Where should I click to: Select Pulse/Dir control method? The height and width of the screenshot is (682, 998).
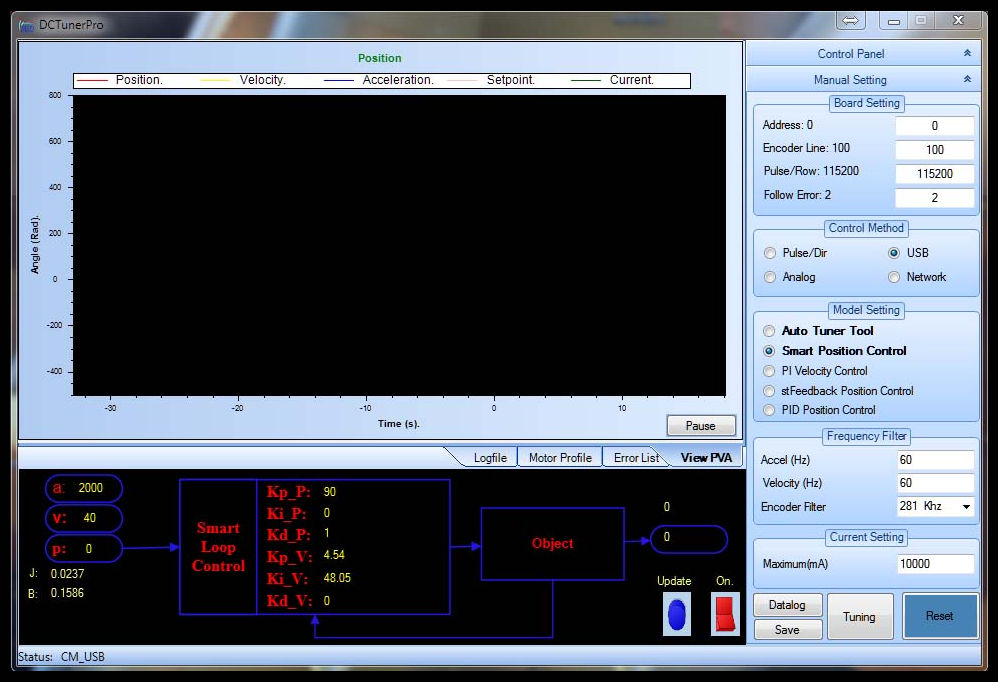770,253
